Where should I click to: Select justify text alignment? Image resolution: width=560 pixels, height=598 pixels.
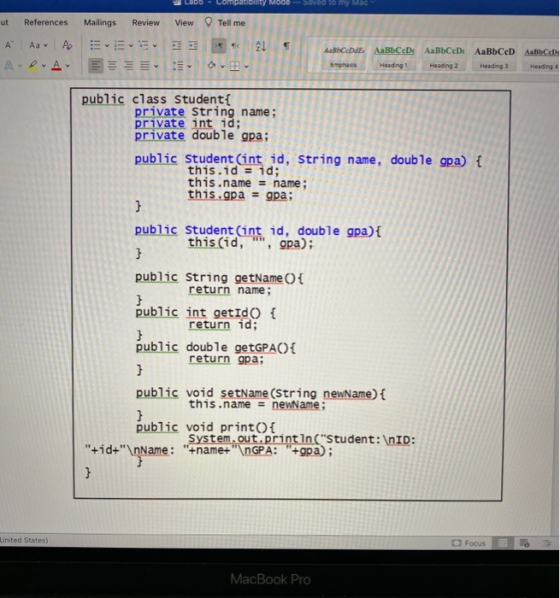coord(145,66)
